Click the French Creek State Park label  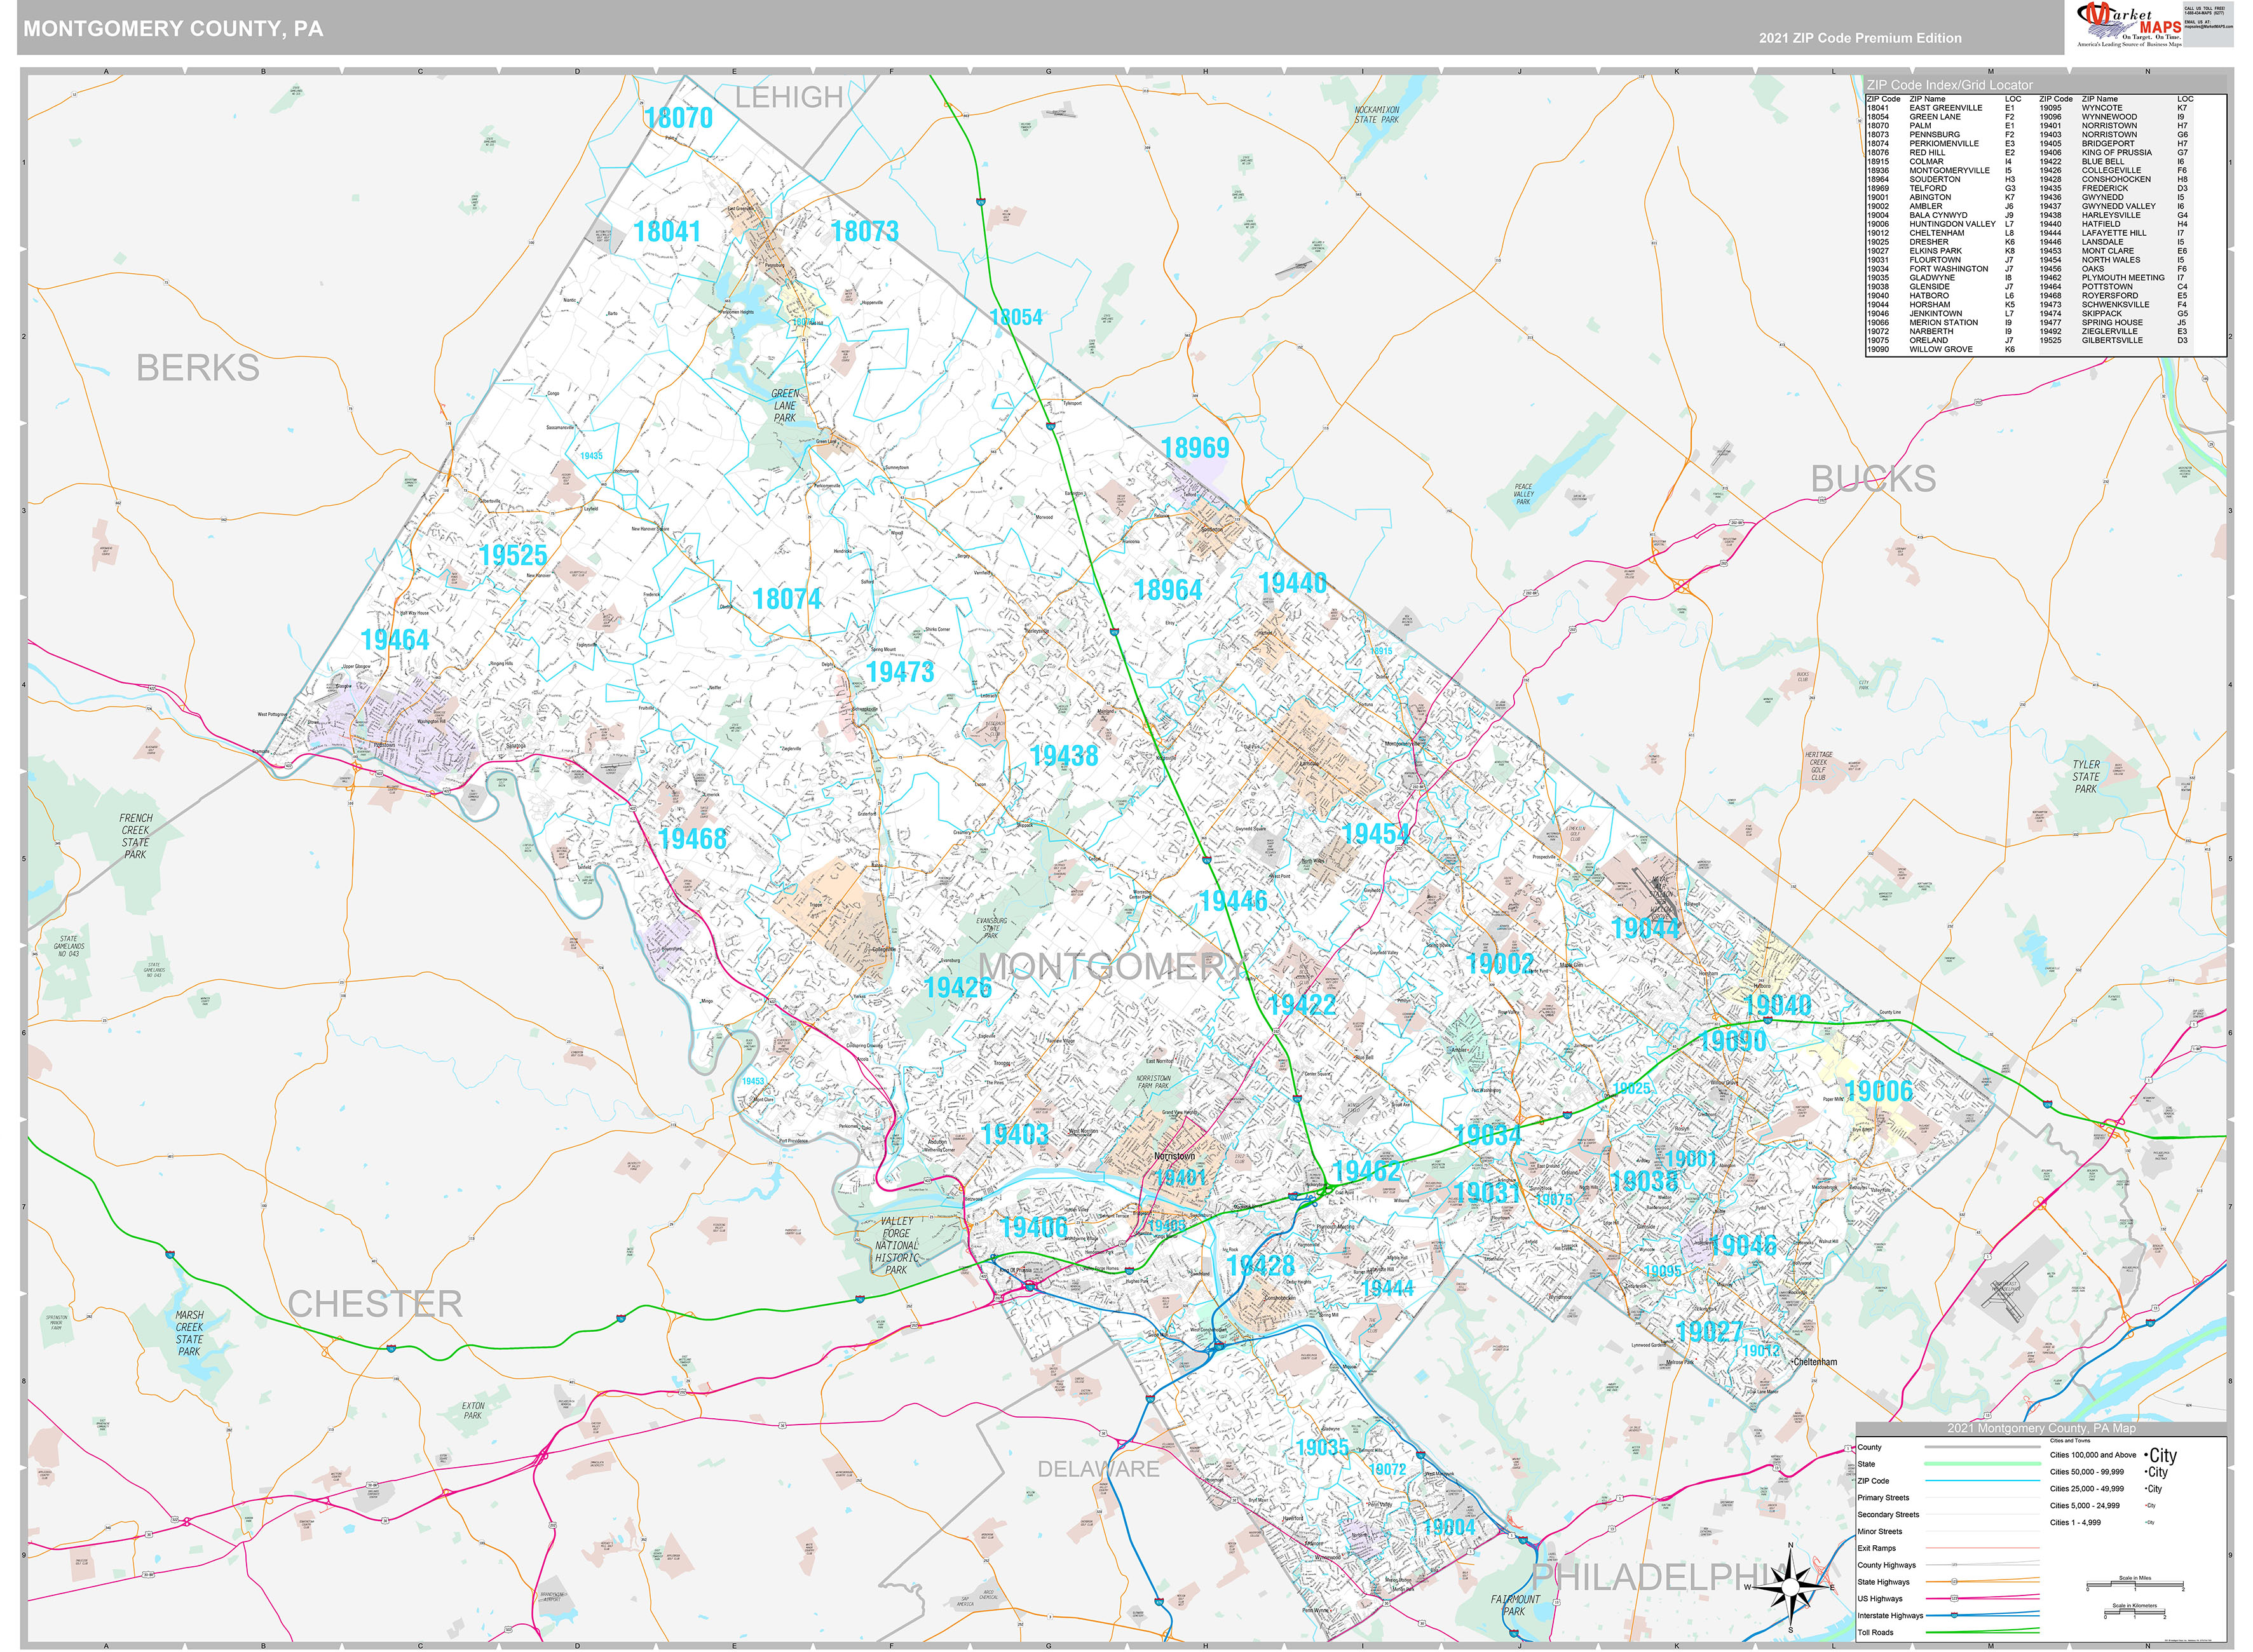click(x=136, y=836)
